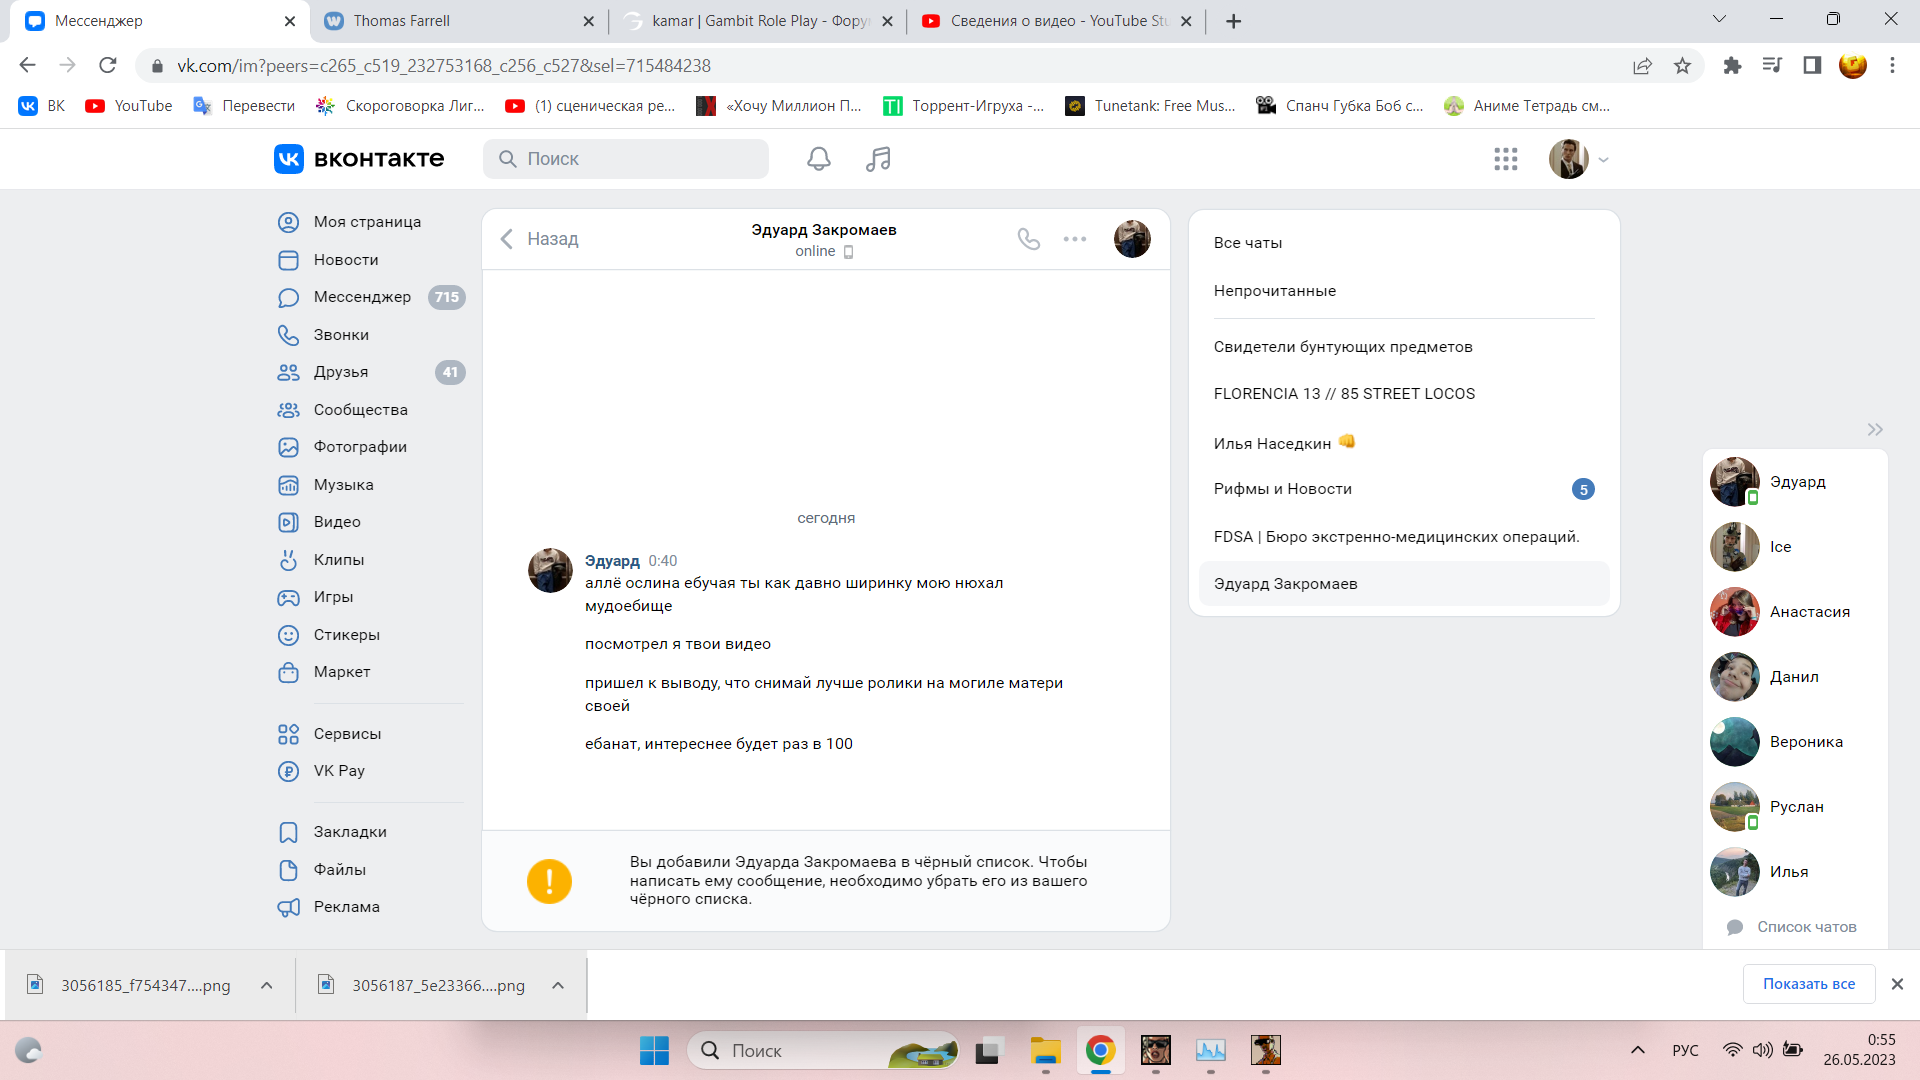Open options for 3056185 png download
This screenshot has height=1080, width=1920.
[267, 986]
